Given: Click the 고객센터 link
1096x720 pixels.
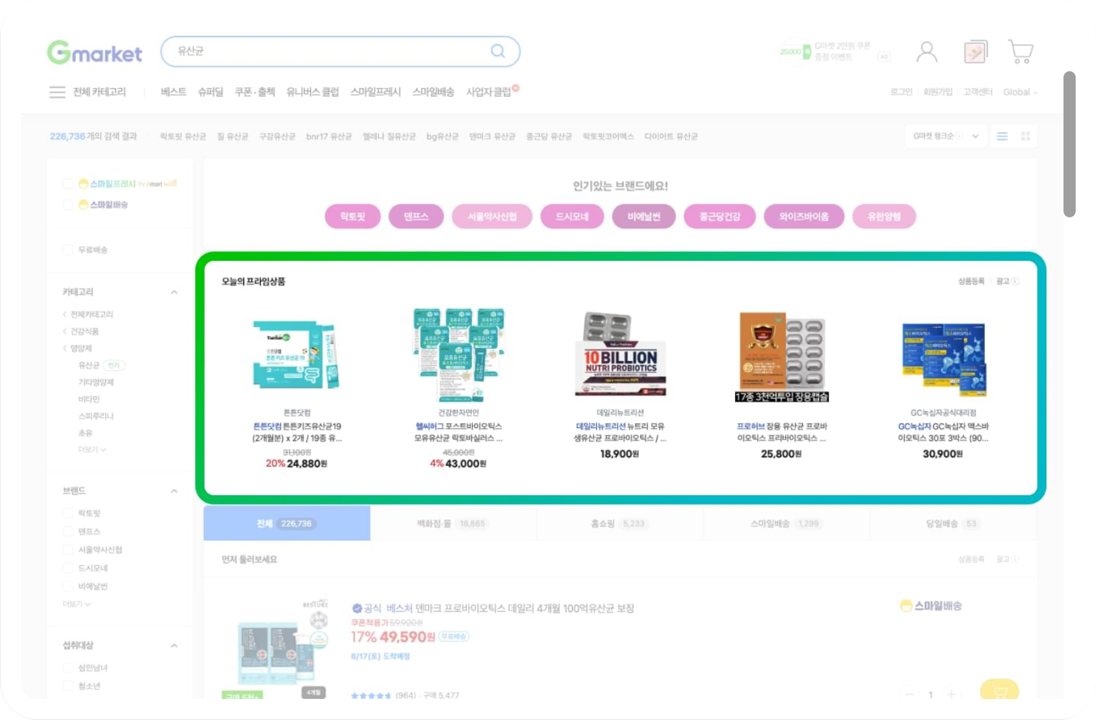Looking at the screenshot, I should (978, 92).
